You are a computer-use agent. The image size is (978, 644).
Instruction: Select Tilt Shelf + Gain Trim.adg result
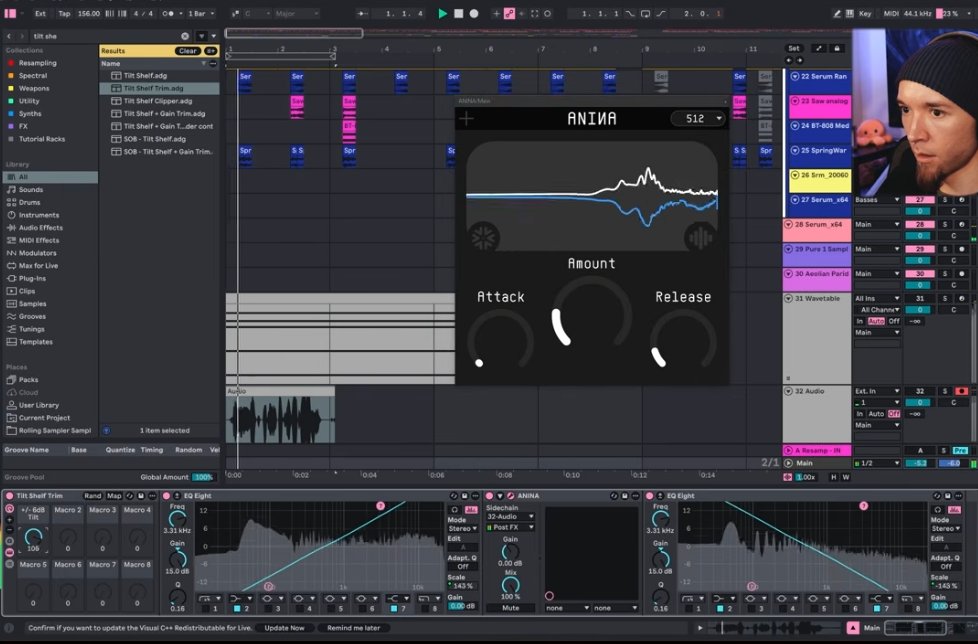click(164, 113)
